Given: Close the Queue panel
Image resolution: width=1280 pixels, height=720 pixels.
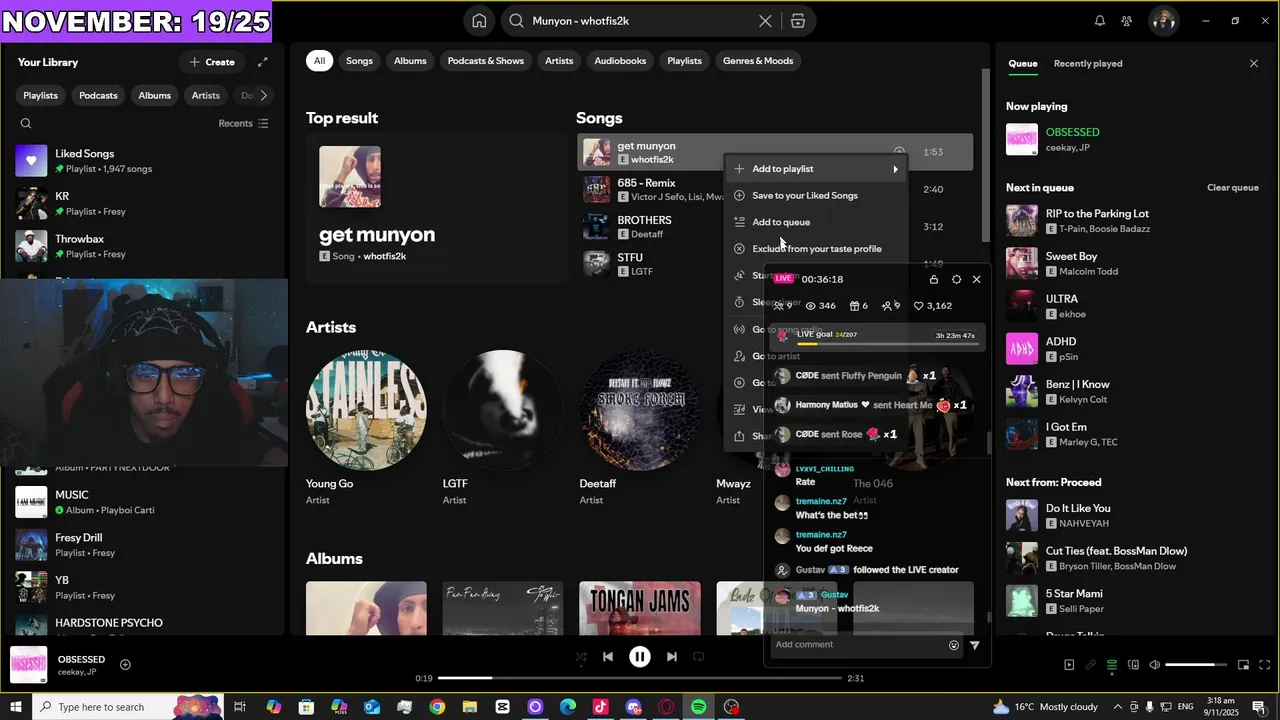Looking at the screenshot, I should click(x=1254, y=63).
